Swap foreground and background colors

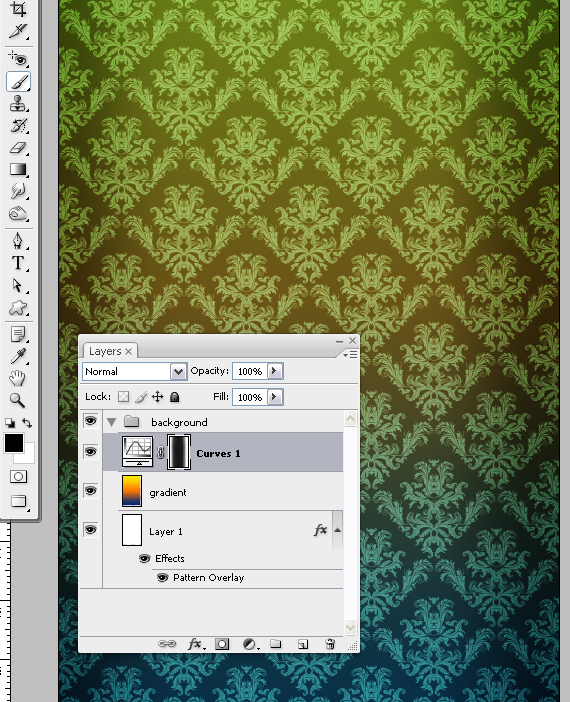(x=27, y=423)
